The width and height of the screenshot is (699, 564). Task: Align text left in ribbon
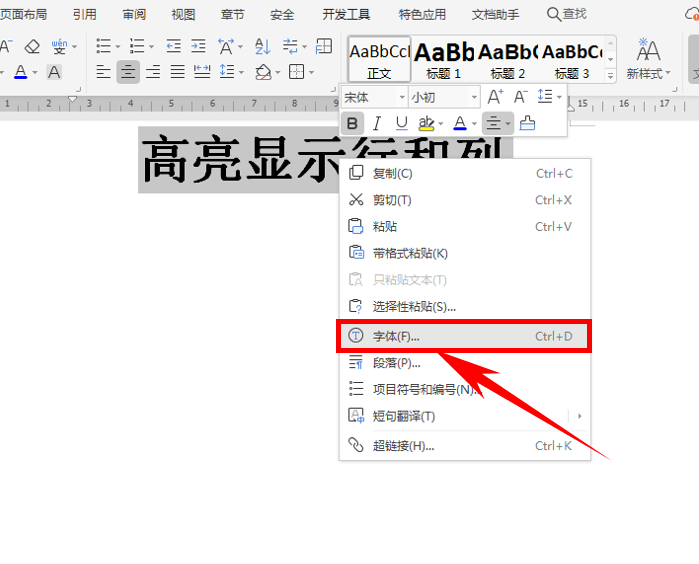pos(103,72)
